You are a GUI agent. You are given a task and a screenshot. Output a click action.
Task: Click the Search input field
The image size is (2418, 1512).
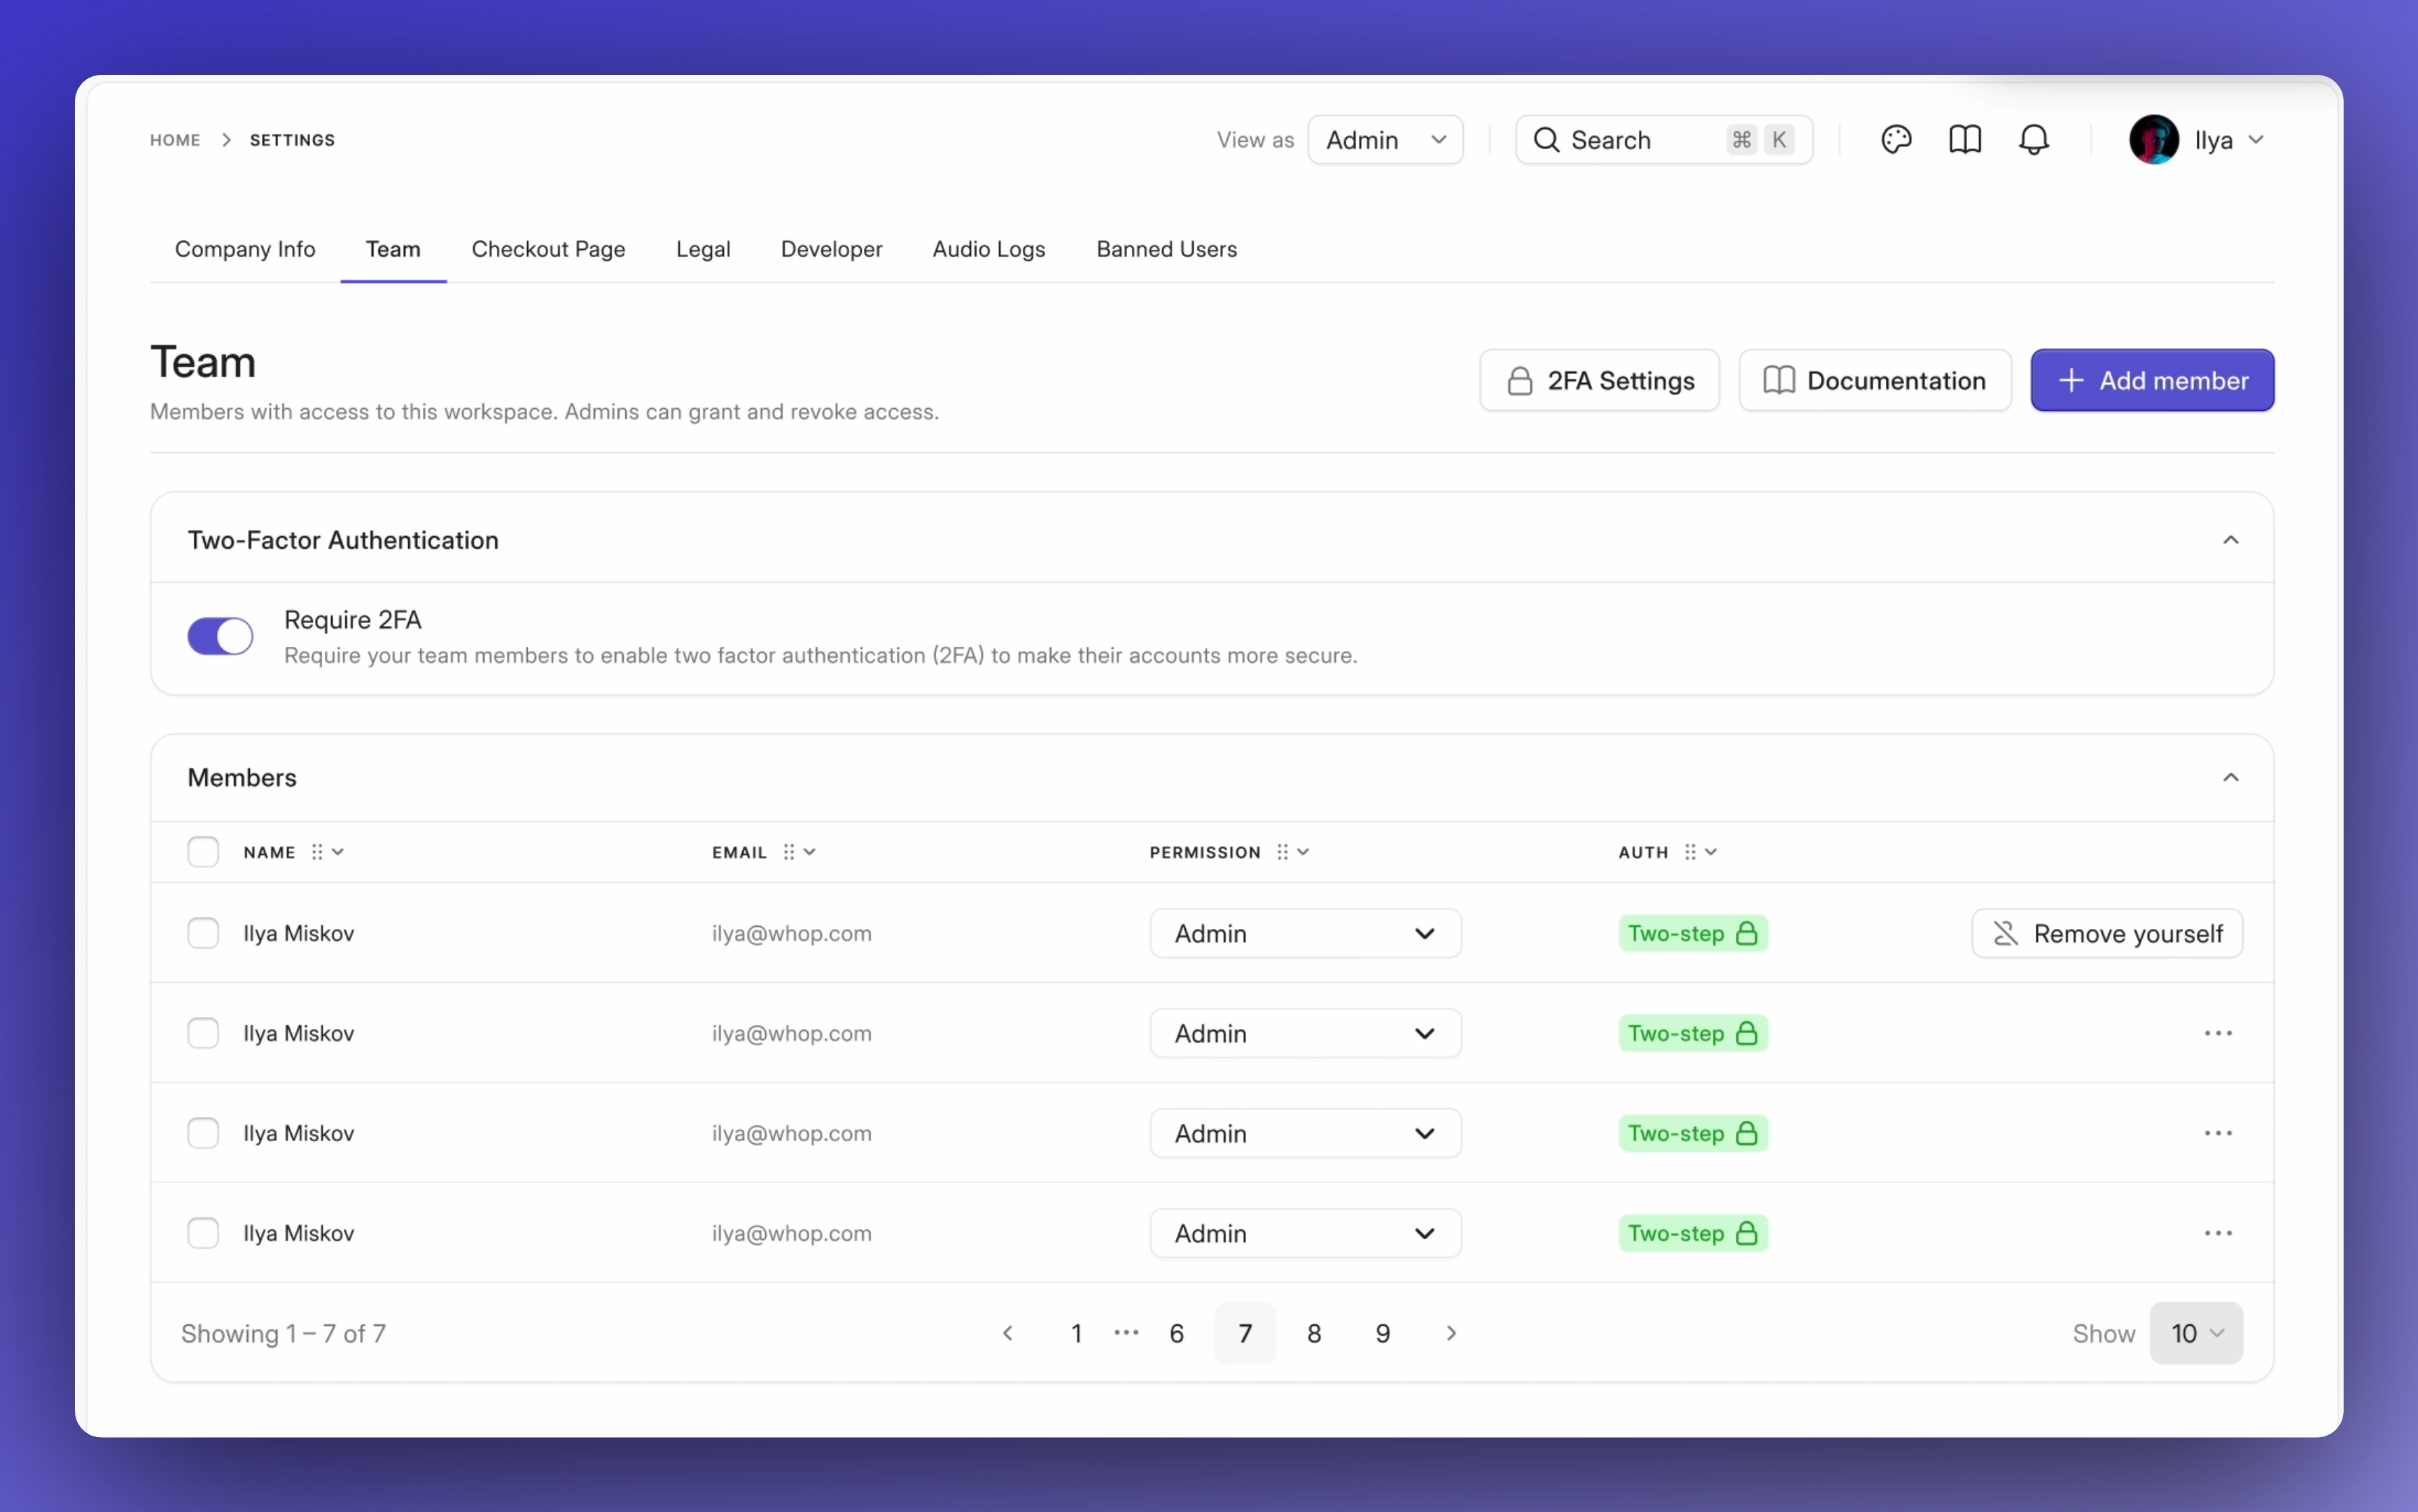click(1640, 140)
